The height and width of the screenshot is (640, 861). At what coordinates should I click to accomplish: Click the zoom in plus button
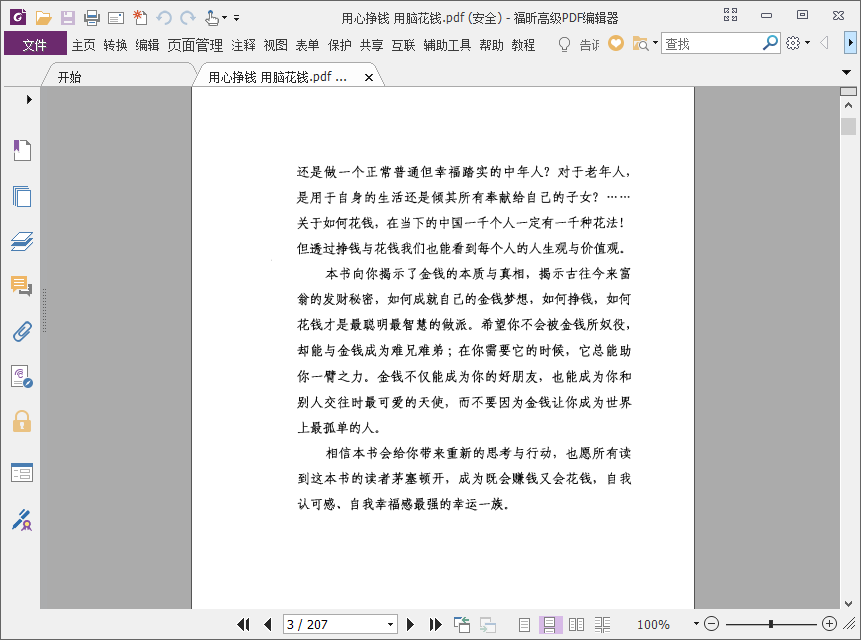click(x=829, y=624)
